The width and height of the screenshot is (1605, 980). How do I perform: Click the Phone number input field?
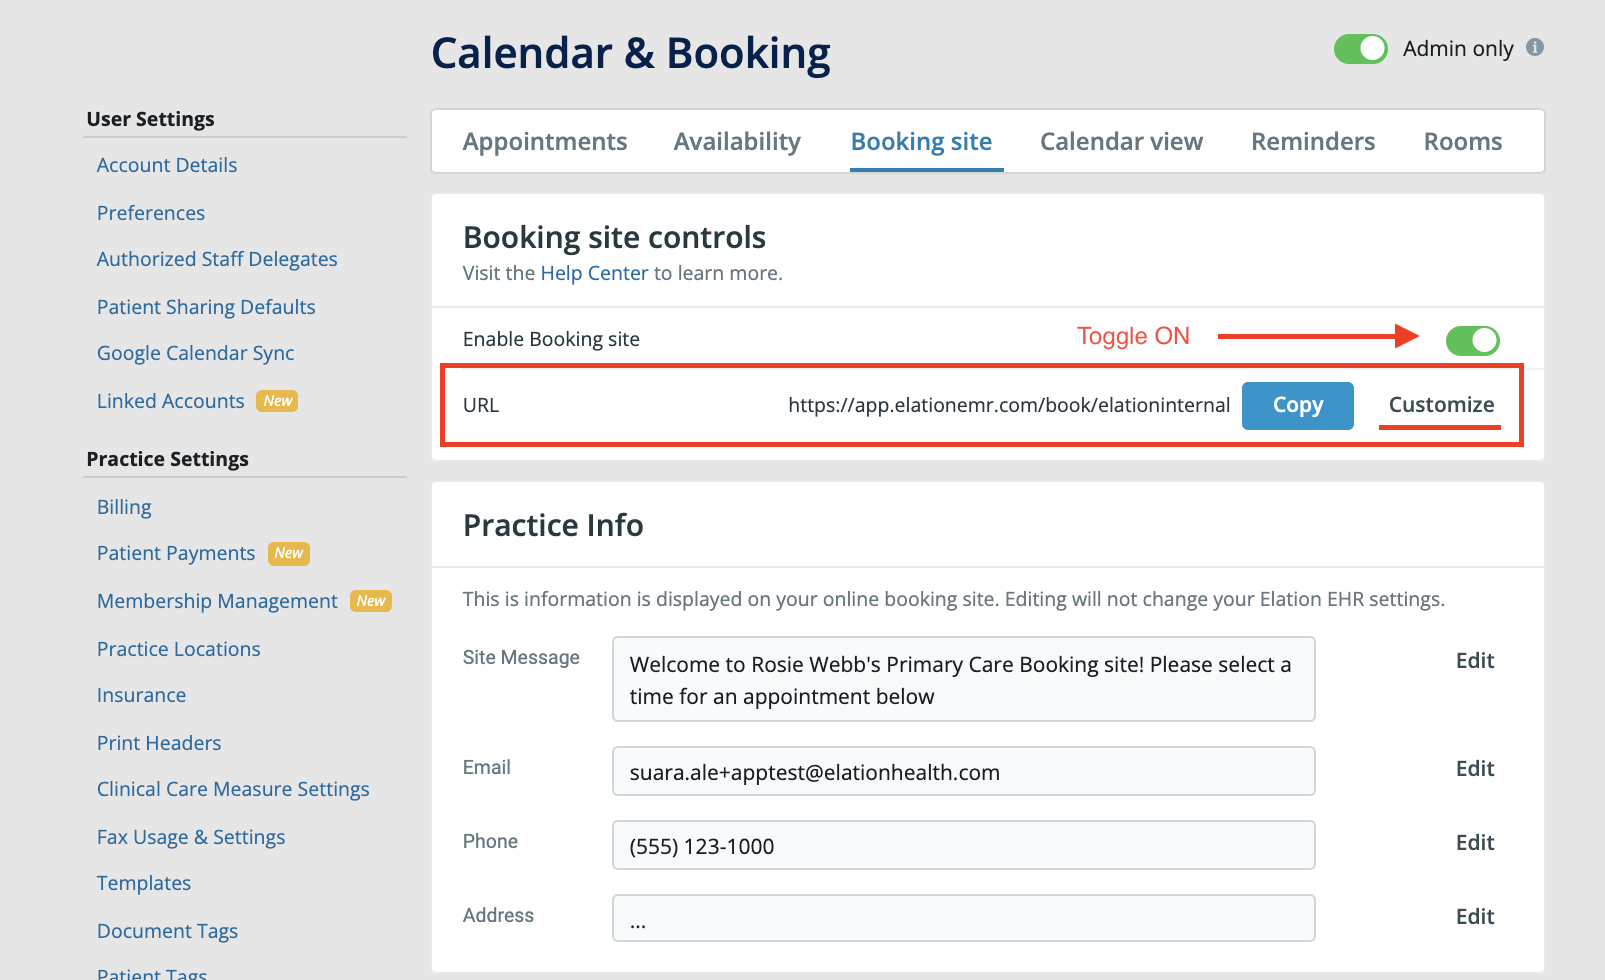962,845
